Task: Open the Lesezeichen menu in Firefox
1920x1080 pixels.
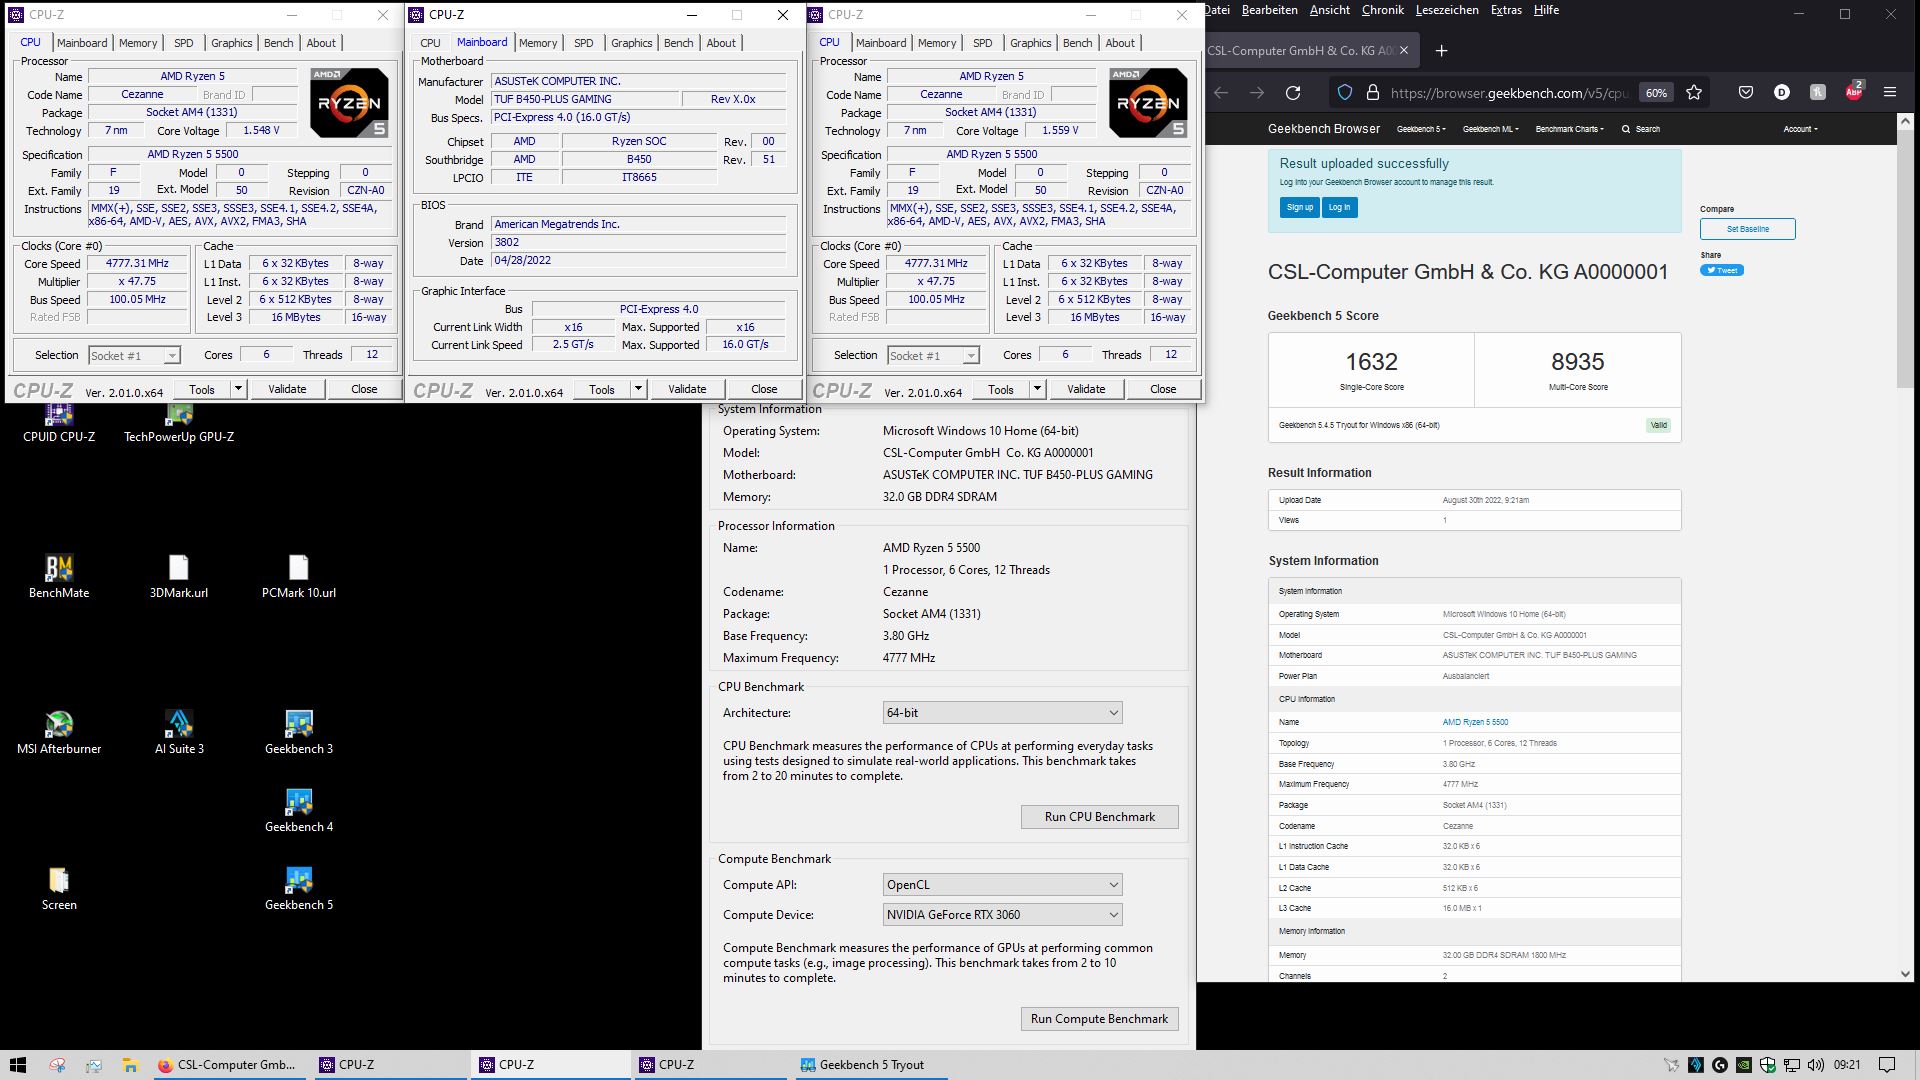Action: click(x=1447, y=10)
